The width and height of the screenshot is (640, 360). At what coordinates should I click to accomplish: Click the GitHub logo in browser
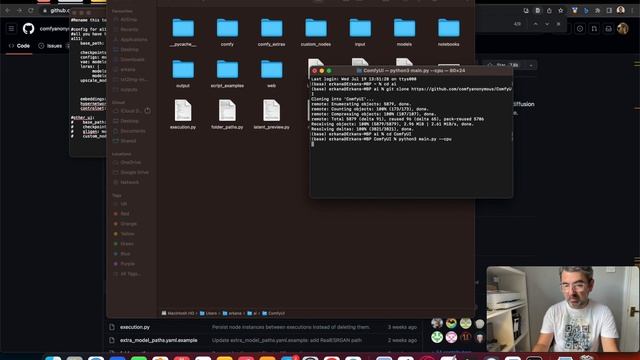pos(29,29)
